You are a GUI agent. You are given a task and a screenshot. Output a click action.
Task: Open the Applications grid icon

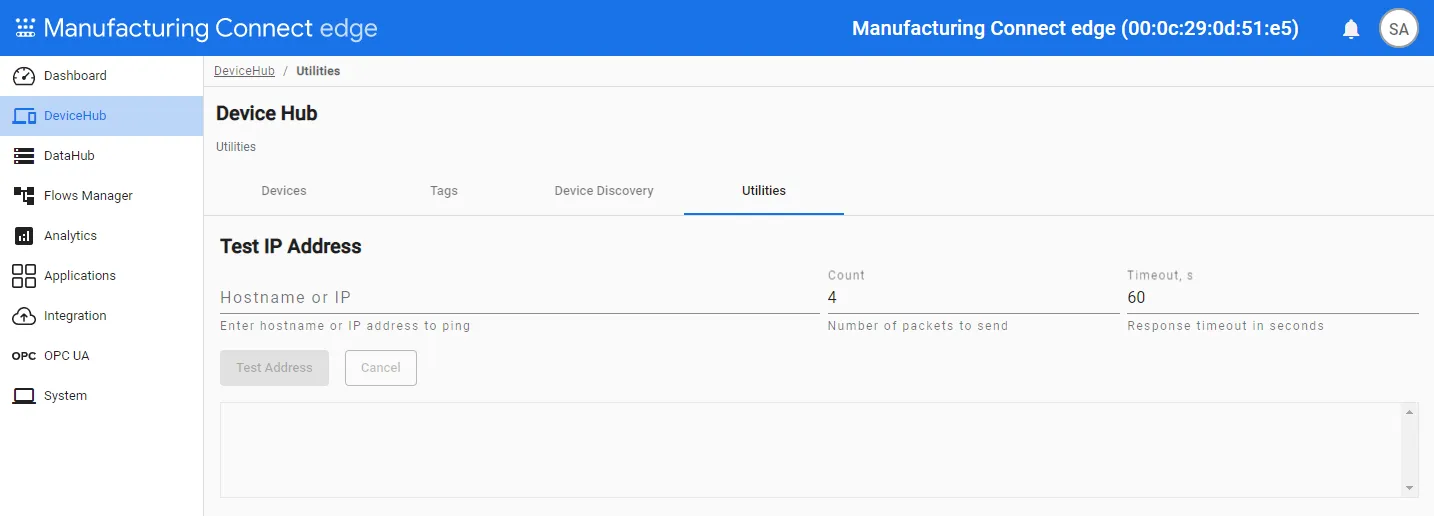24,276
